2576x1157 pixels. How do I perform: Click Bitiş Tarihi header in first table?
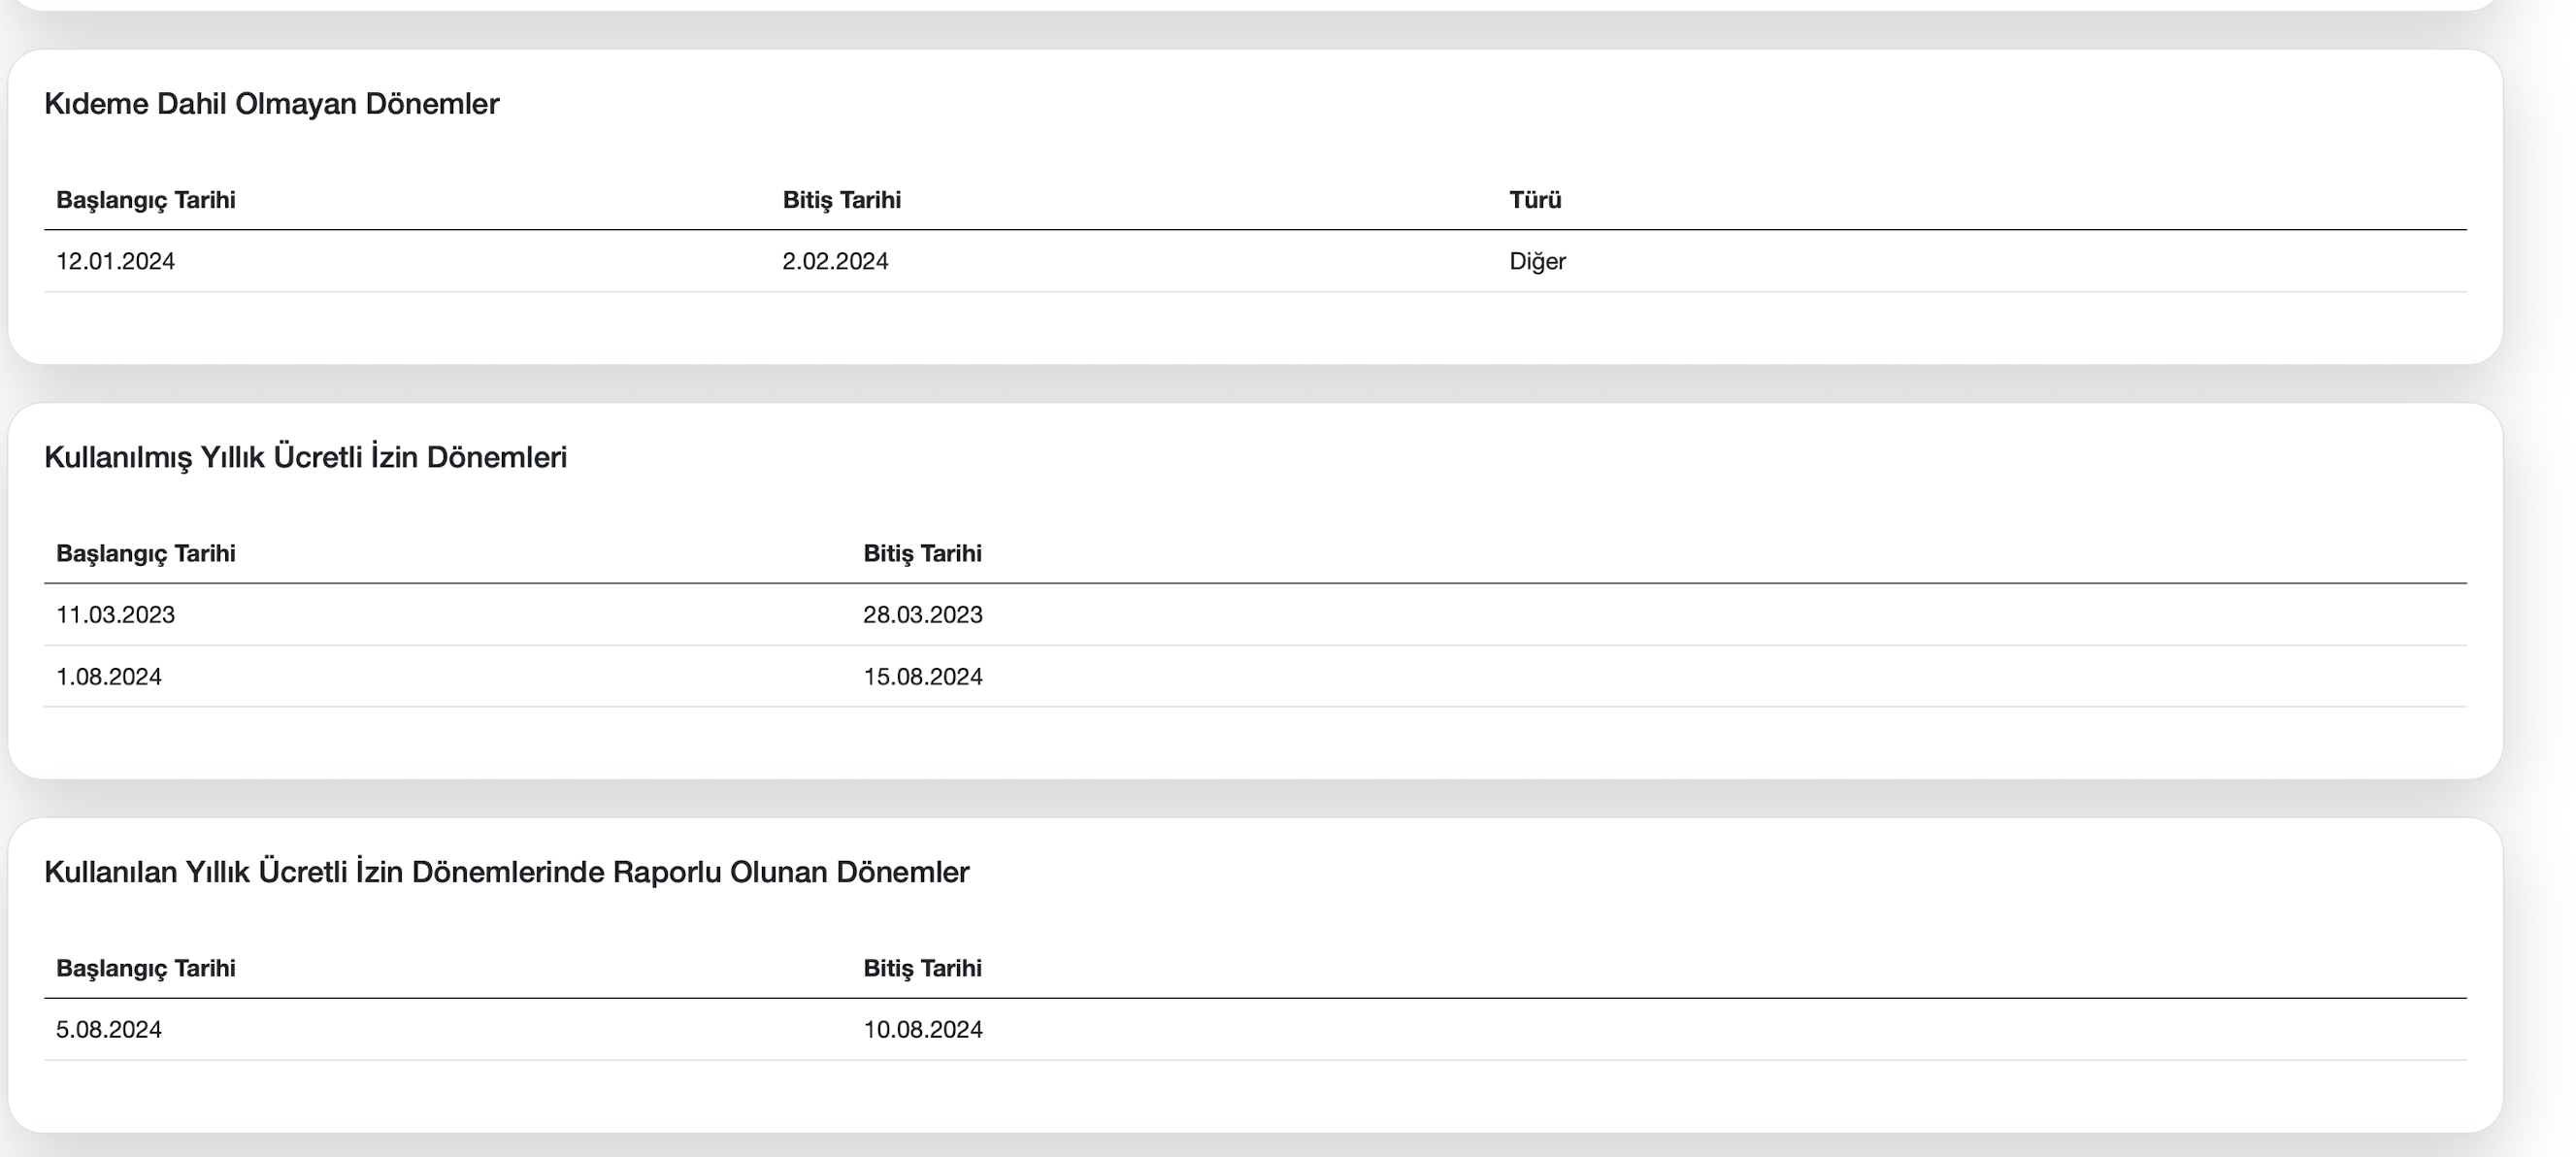tap(841, 200)
